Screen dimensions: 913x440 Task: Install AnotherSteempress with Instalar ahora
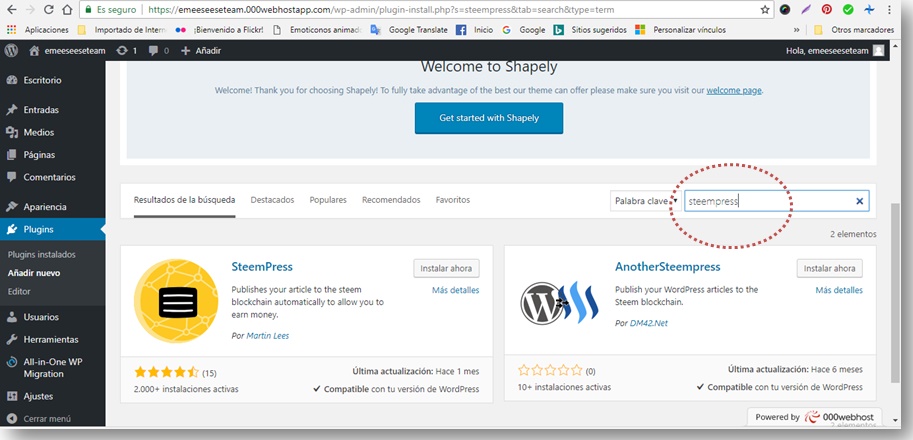coord(830,268)
